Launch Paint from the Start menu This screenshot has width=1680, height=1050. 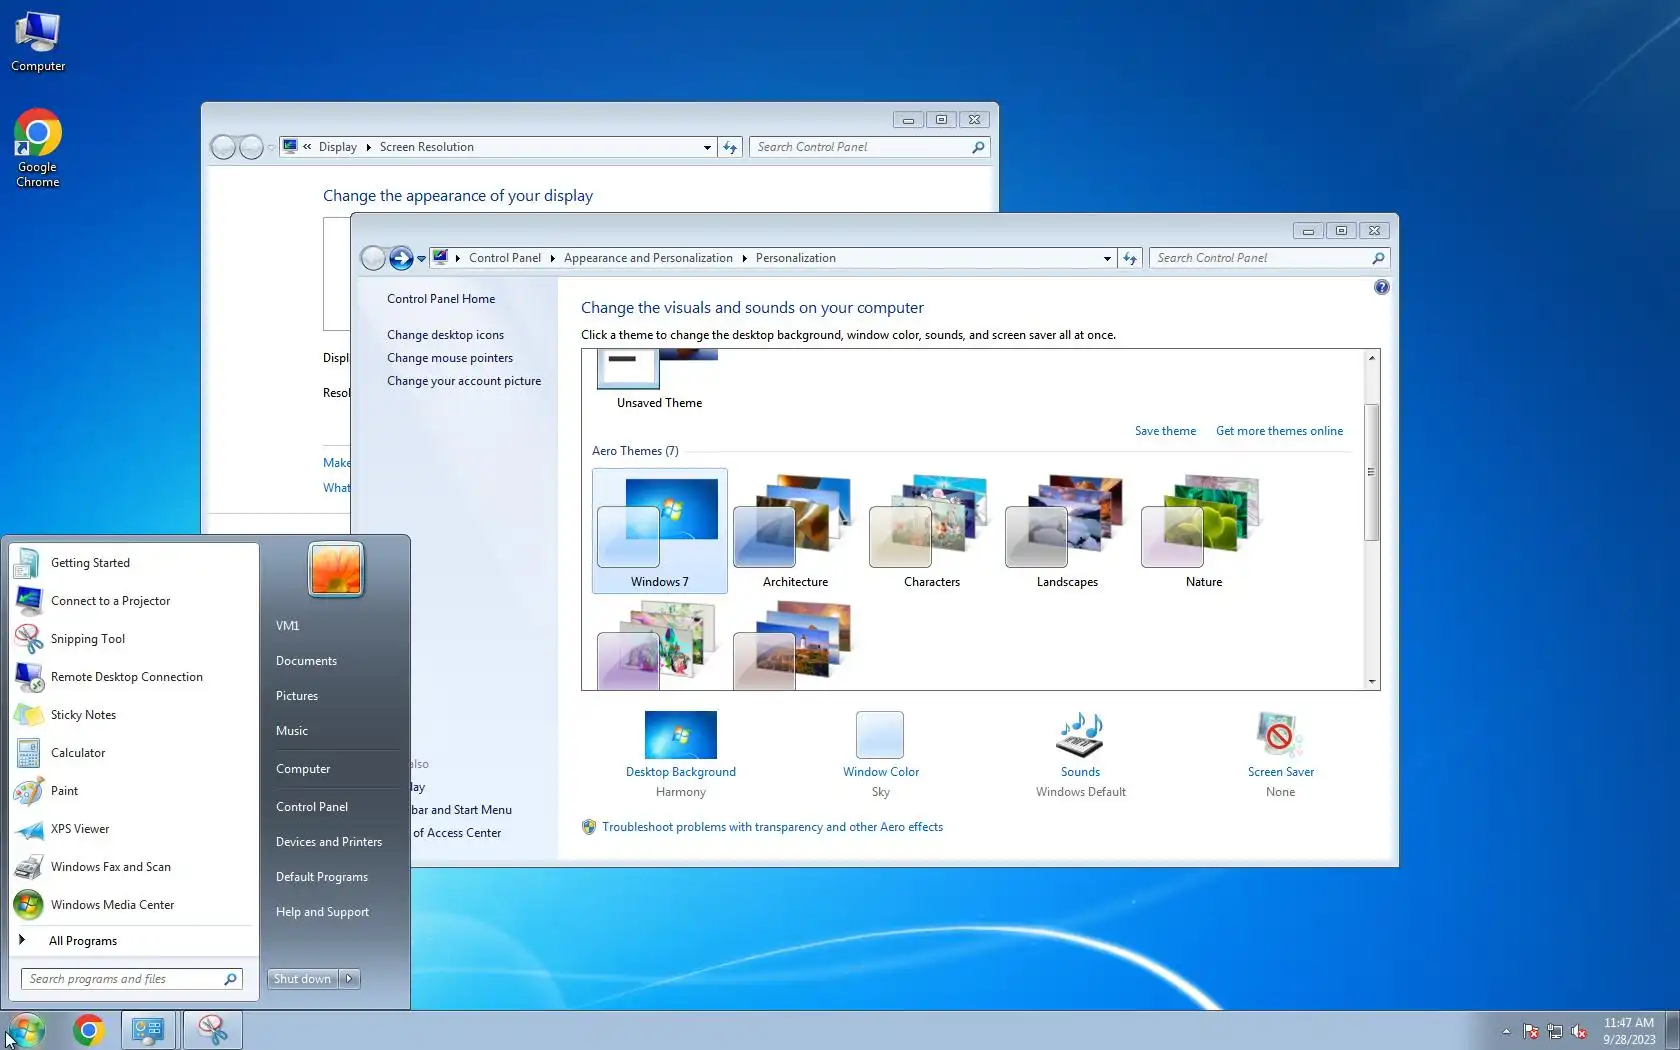[134, 791]
